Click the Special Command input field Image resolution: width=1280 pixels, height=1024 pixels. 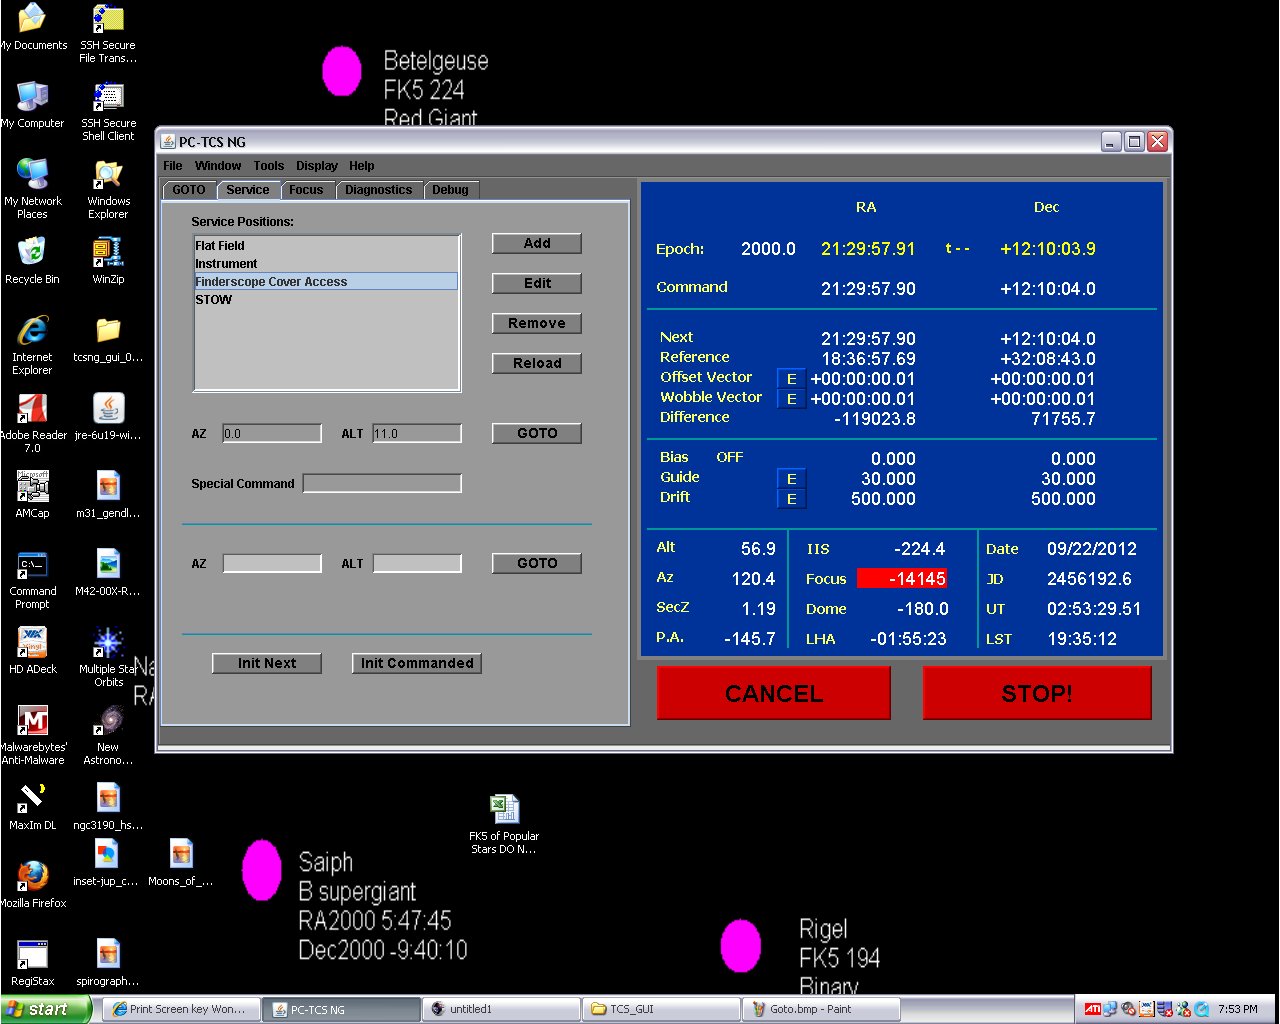[x=382, y=483]
